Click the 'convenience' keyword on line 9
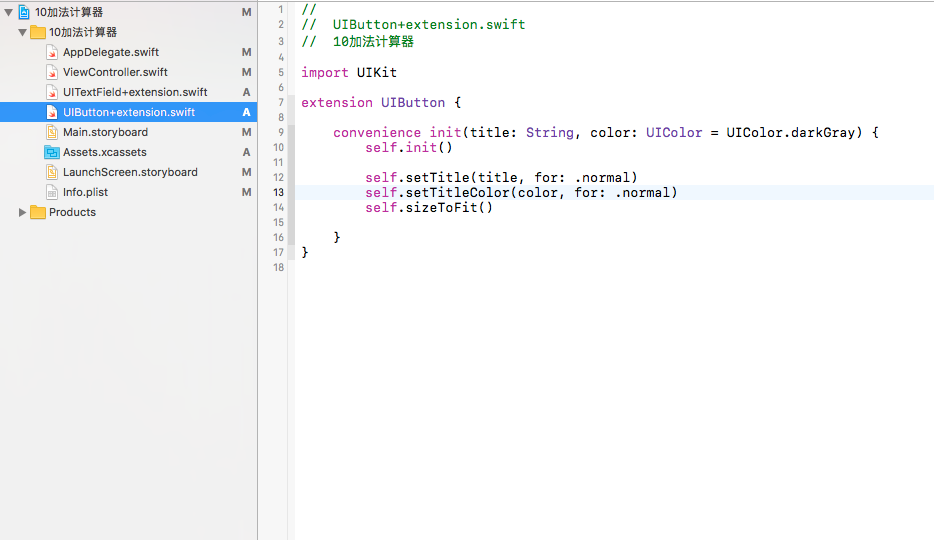Image resolution: width=934 pixels, height=540 pixels. pyautogui.click(x=377, y=132)
